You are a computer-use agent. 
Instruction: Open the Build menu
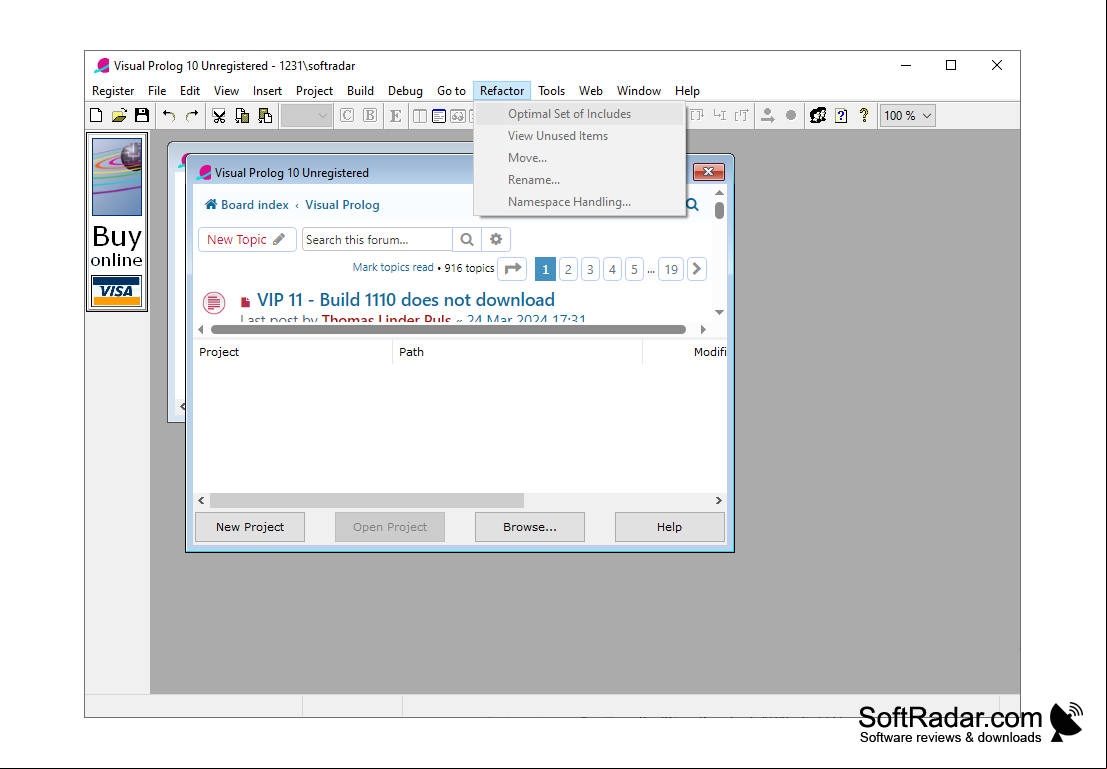pyautogui.click(x=360, y=90)
